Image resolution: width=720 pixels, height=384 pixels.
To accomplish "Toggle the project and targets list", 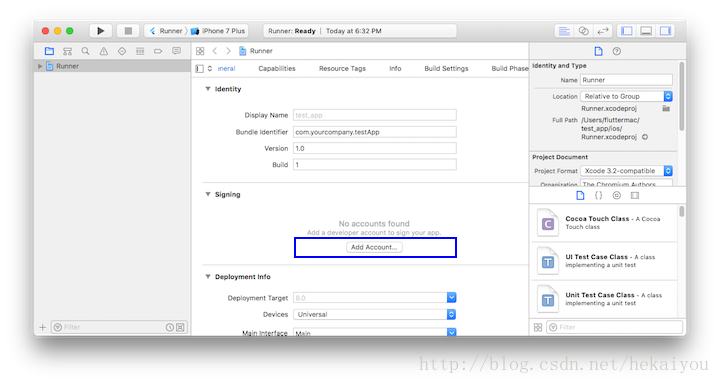I will click(x=199, y=68).
